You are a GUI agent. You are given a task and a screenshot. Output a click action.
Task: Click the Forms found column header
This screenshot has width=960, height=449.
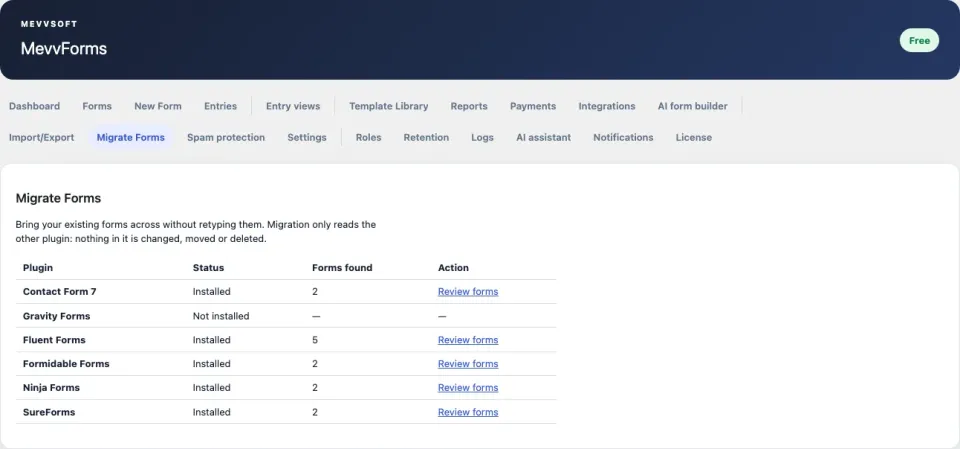(x=342, y=268)
